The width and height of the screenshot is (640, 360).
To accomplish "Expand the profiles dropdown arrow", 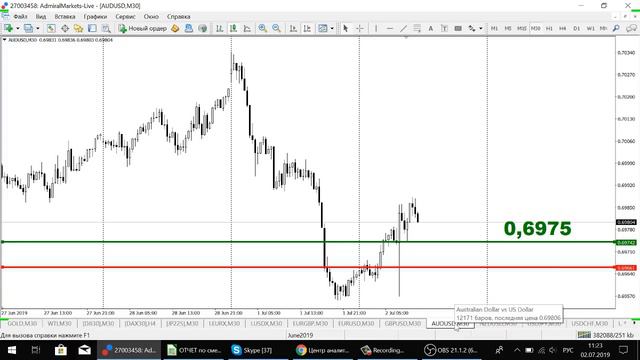I will [38, 28].
